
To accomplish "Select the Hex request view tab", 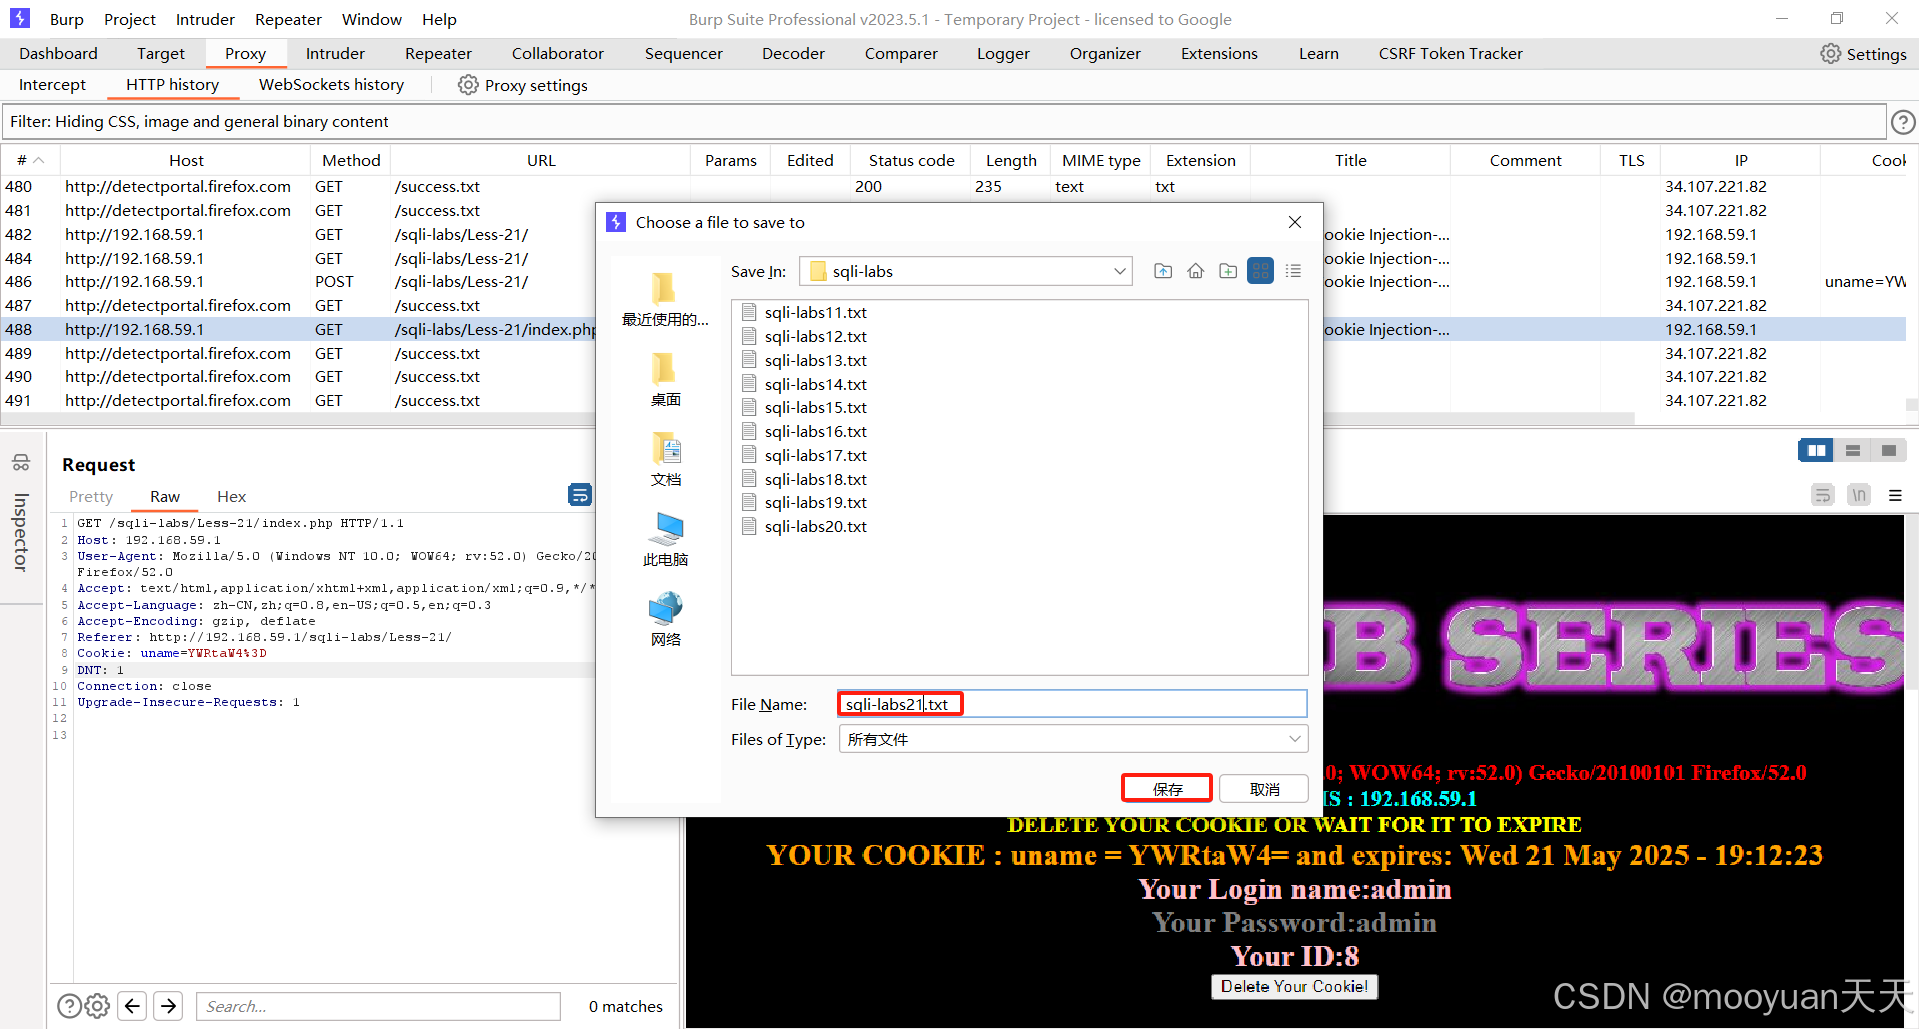I will click(231, 497).
